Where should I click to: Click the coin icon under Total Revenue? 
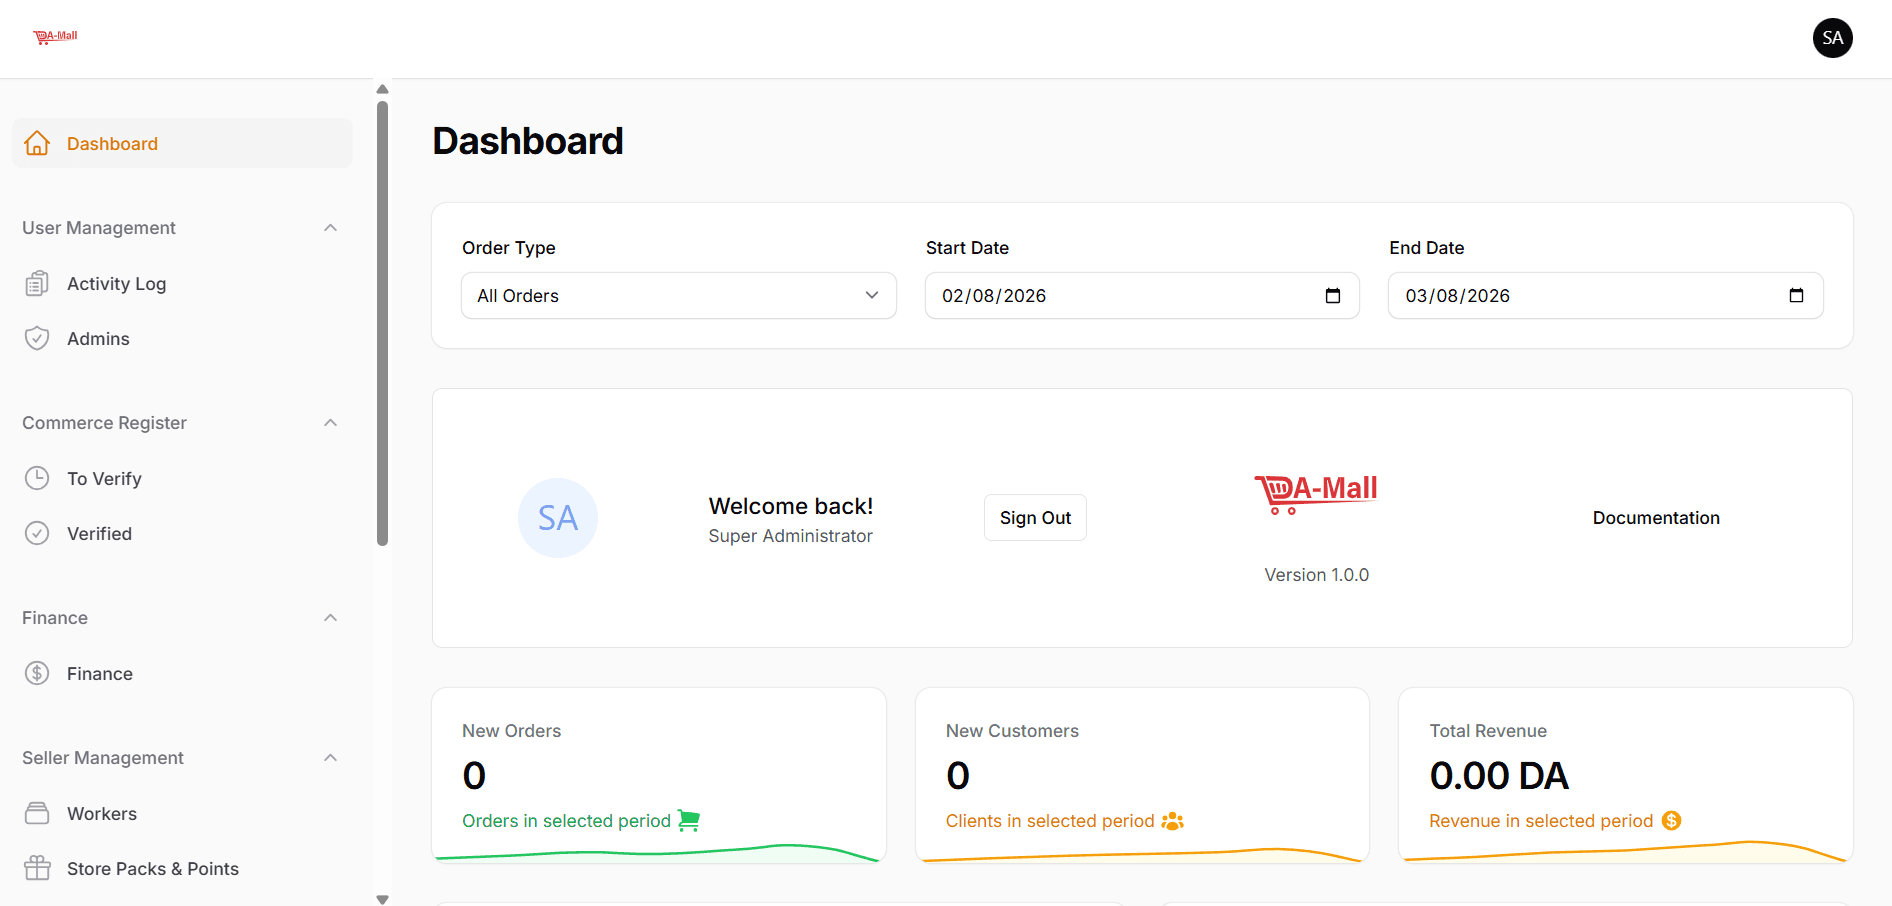pyautogui.click(x=1671, y=821)
